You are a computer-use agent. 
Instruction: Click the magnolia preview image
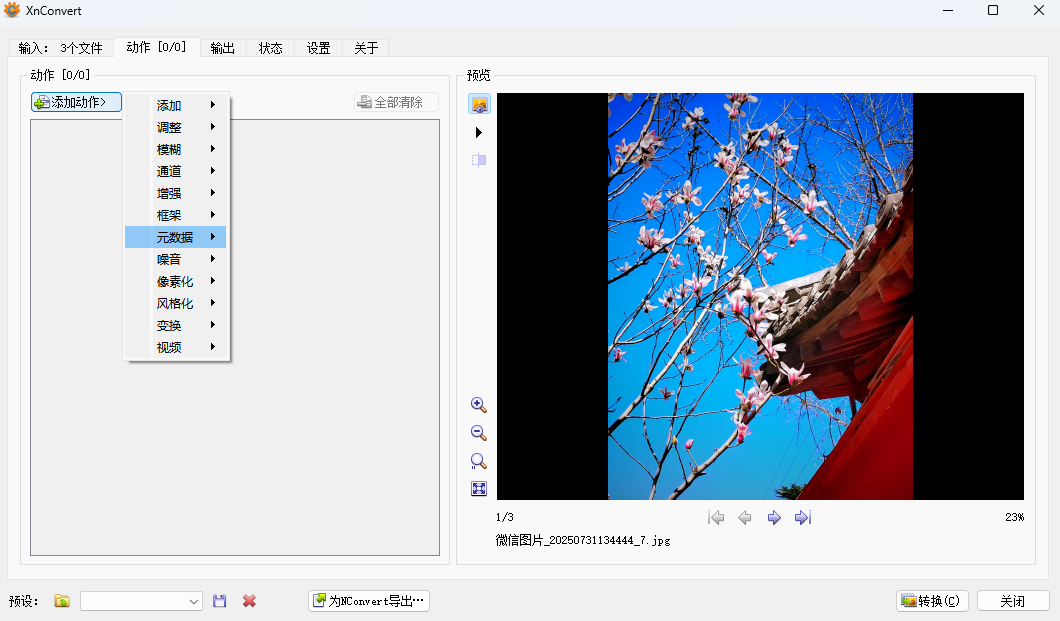click(x=760, y=296)
